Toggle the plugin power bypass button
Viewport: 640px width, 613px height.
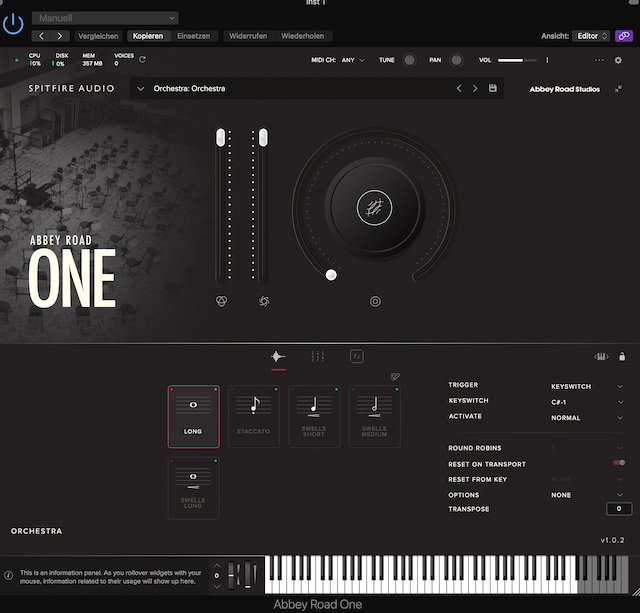coord(13,24)
